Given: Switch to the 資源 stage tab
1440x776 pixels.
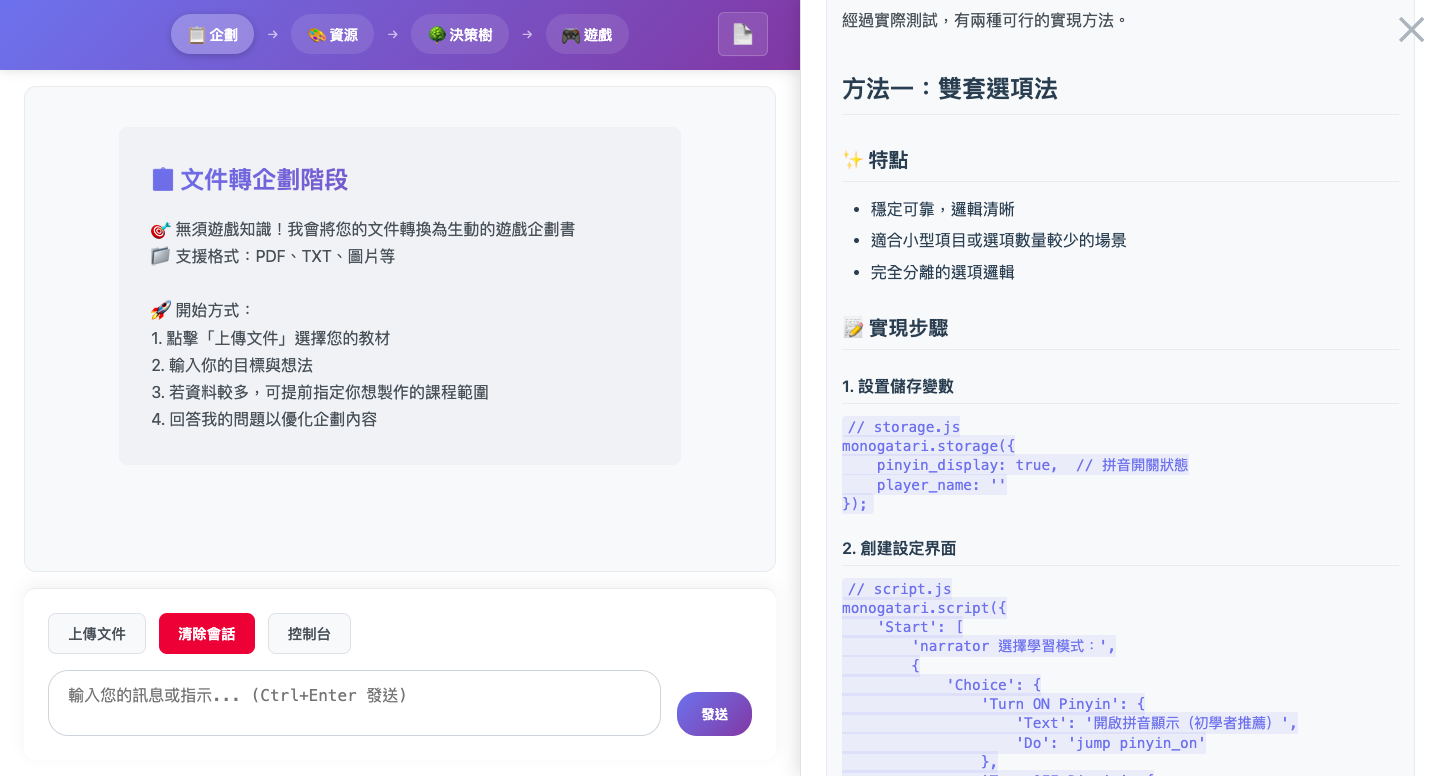Looking at the screenshot, I should pos(332,33).
